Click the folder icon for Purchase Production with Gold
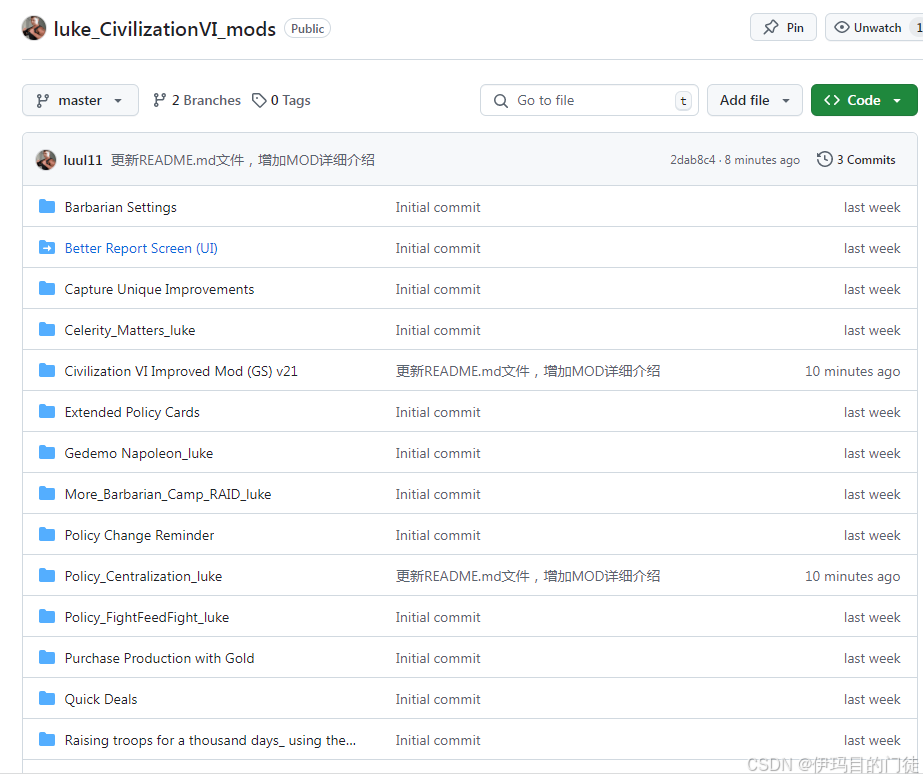This screenshot has height=780, width=923. tap(47, 658)
